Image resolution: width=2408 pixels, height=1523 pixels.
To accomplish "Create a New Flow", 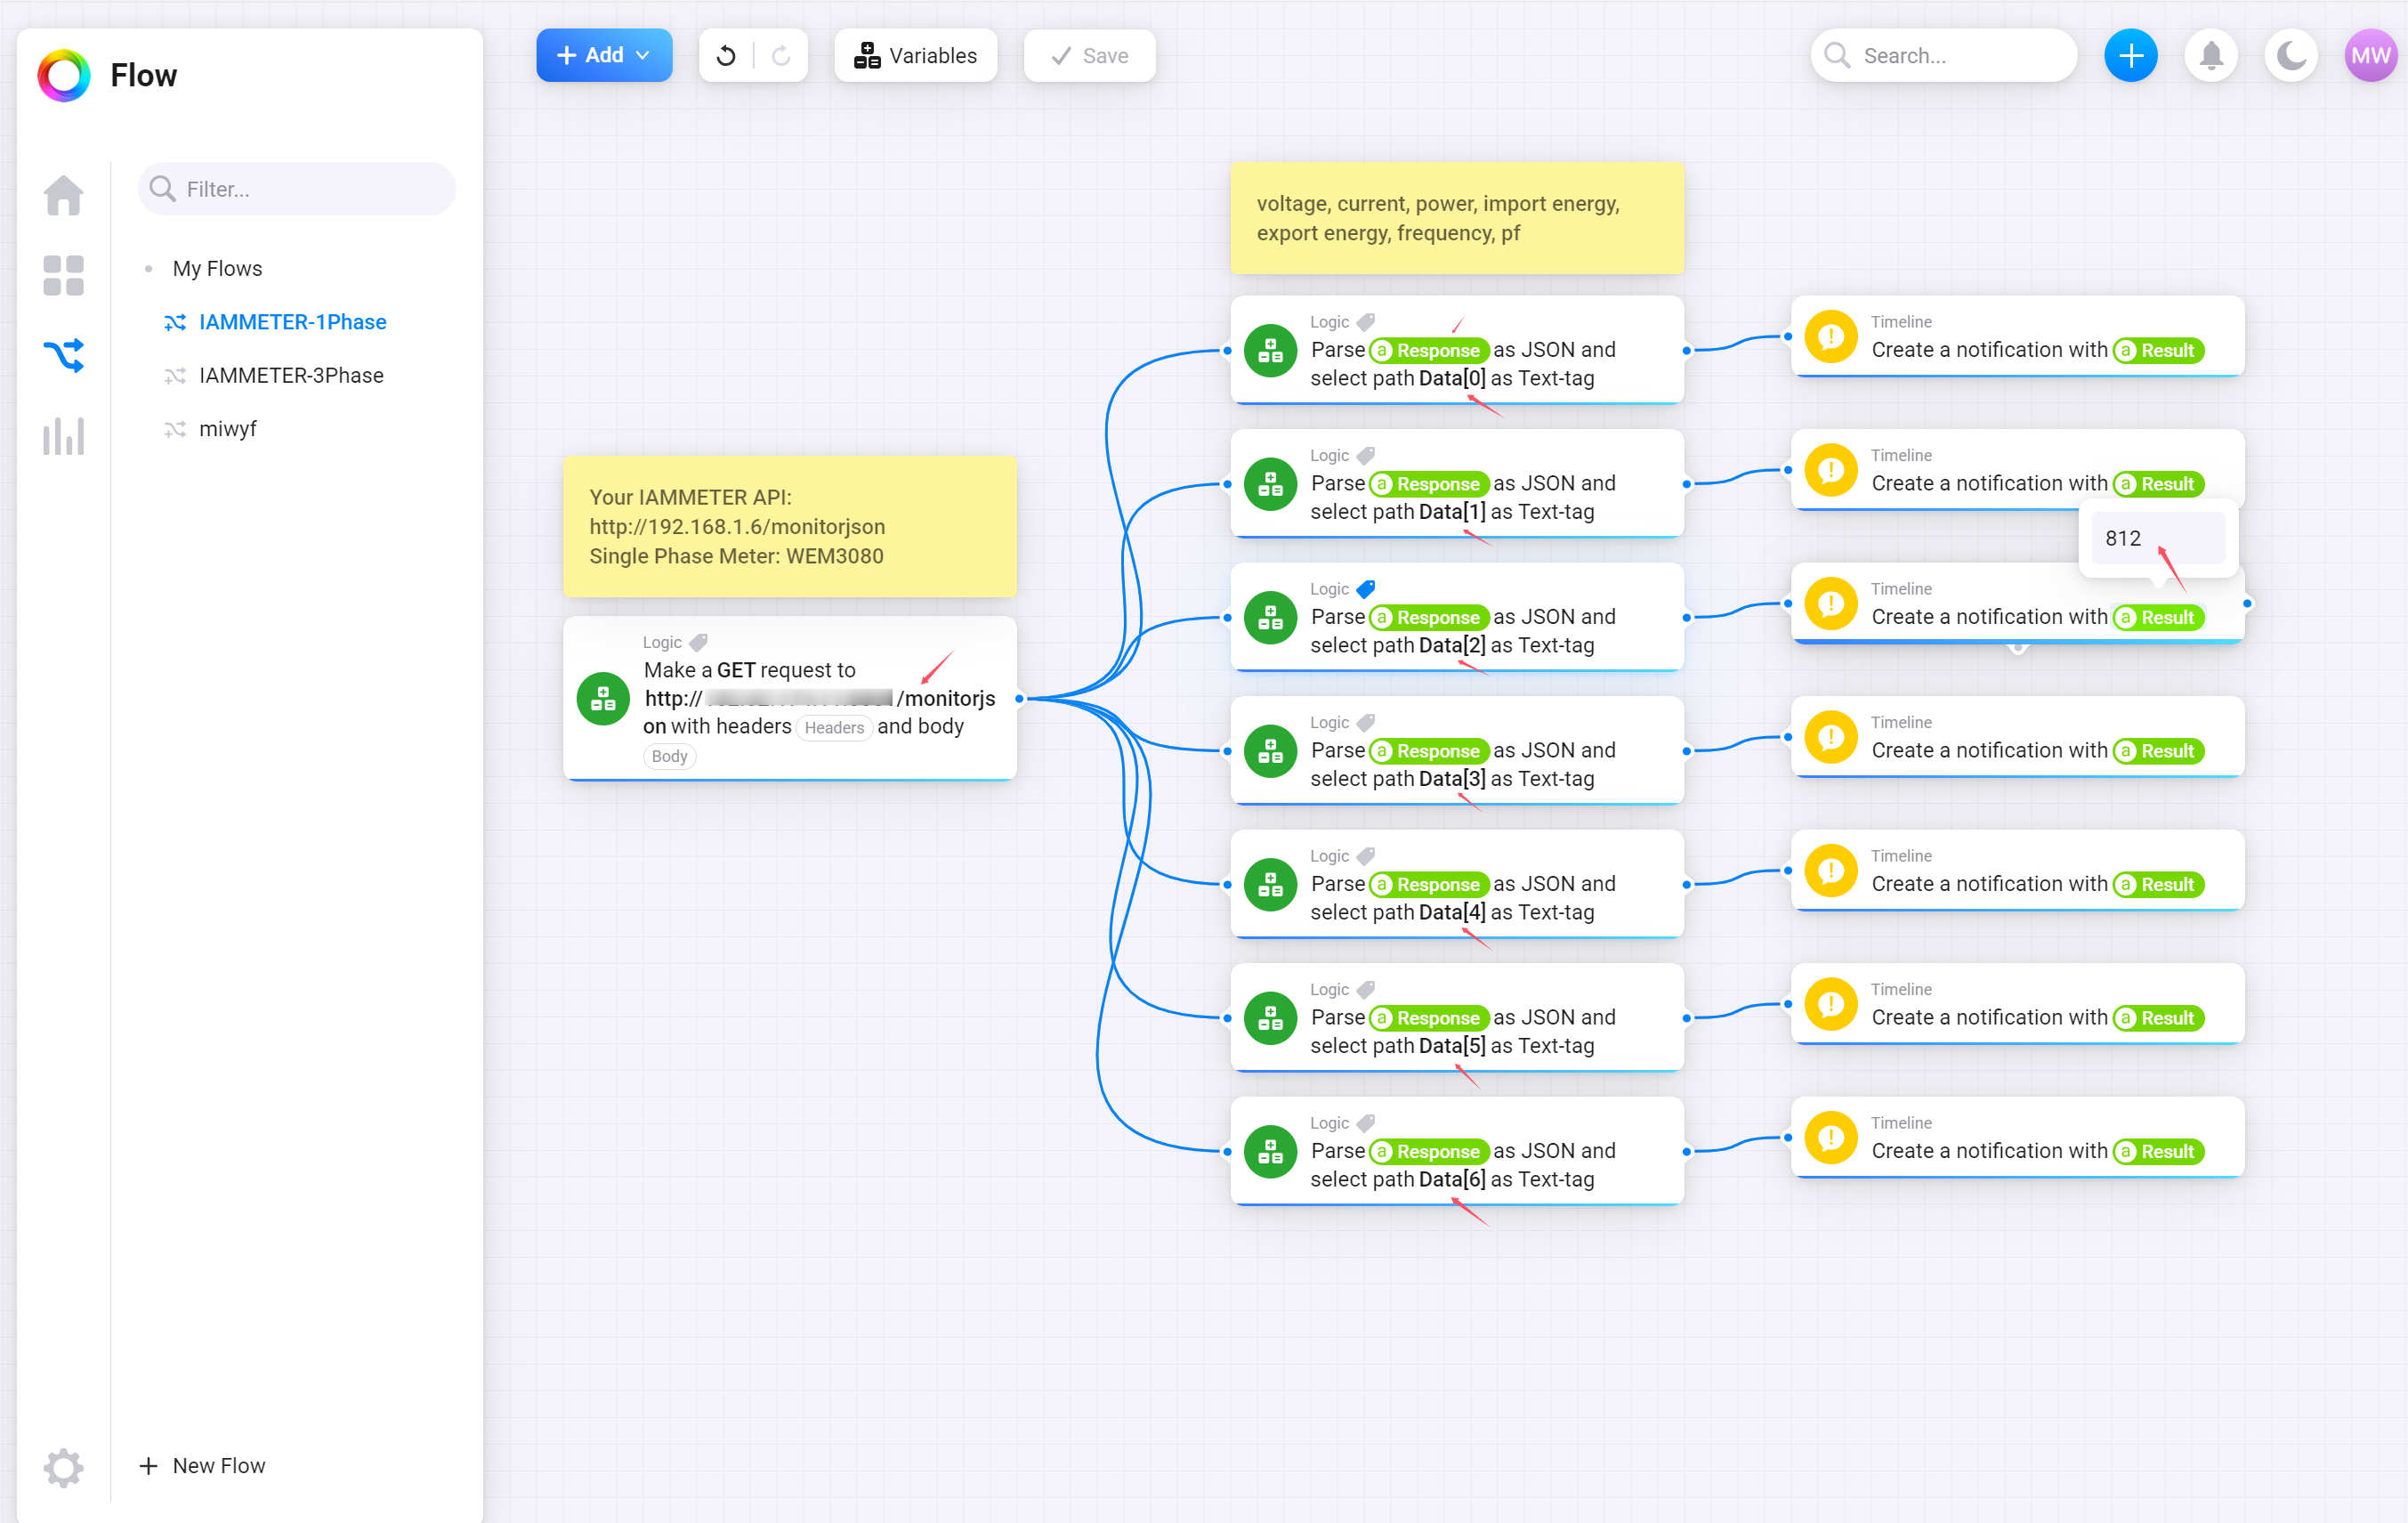I will (x=203, y=1466).
